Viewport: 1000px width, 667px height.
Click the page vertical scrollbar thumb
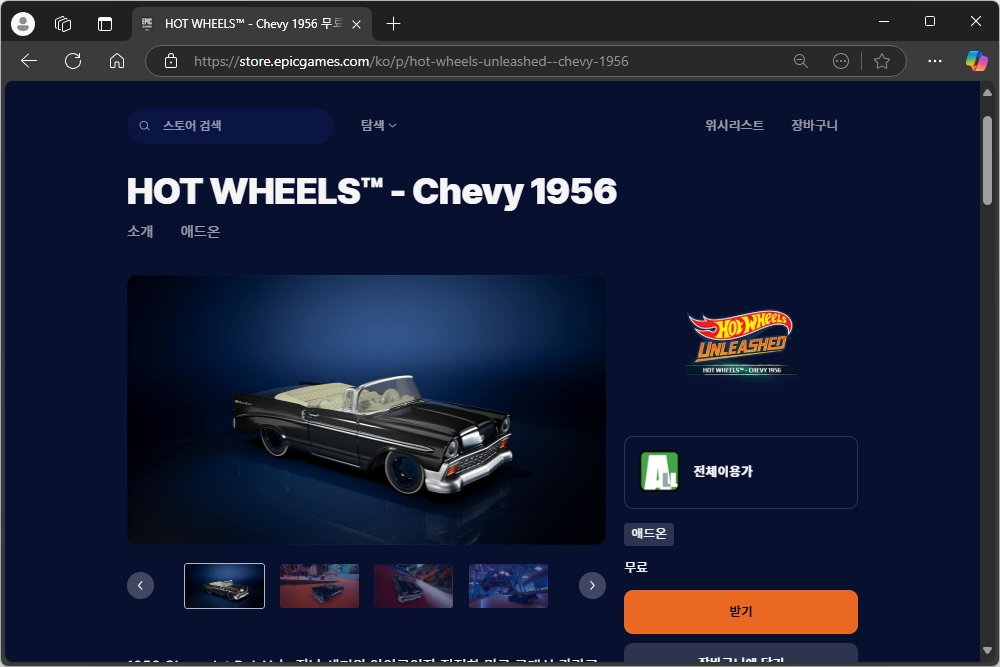coord(987,160)
